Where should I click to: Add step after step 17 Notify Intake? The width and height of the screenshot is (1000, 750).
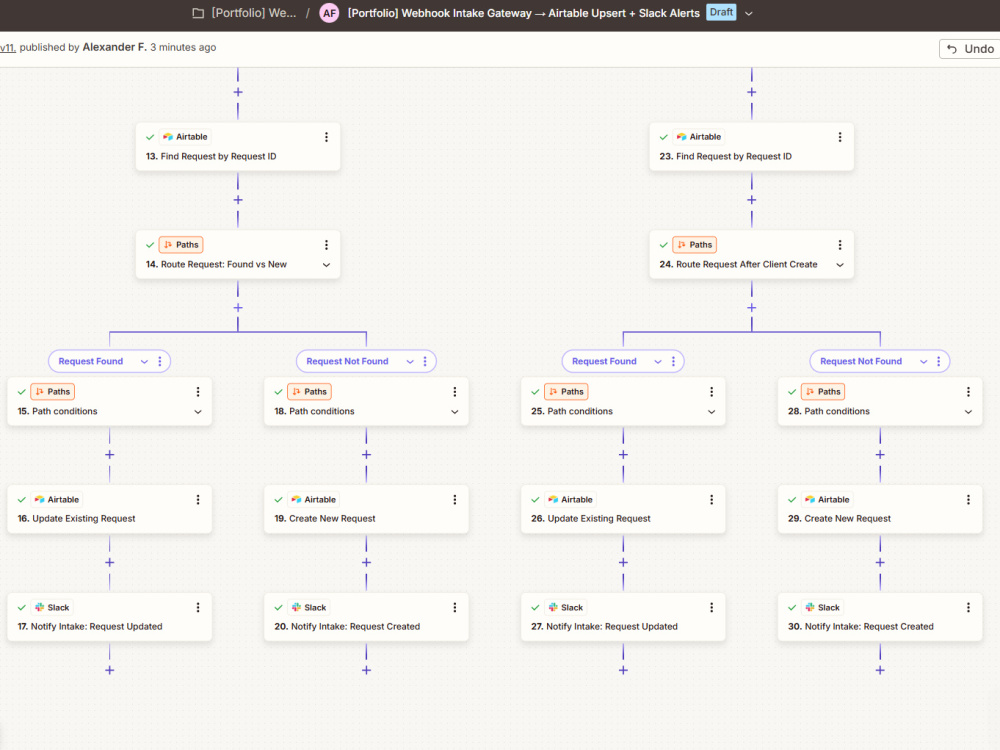tap(110, 670)
